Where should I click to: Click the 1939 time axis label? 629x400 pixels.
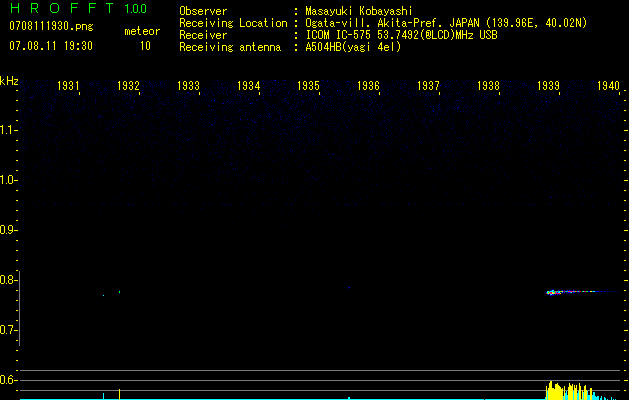548,86
